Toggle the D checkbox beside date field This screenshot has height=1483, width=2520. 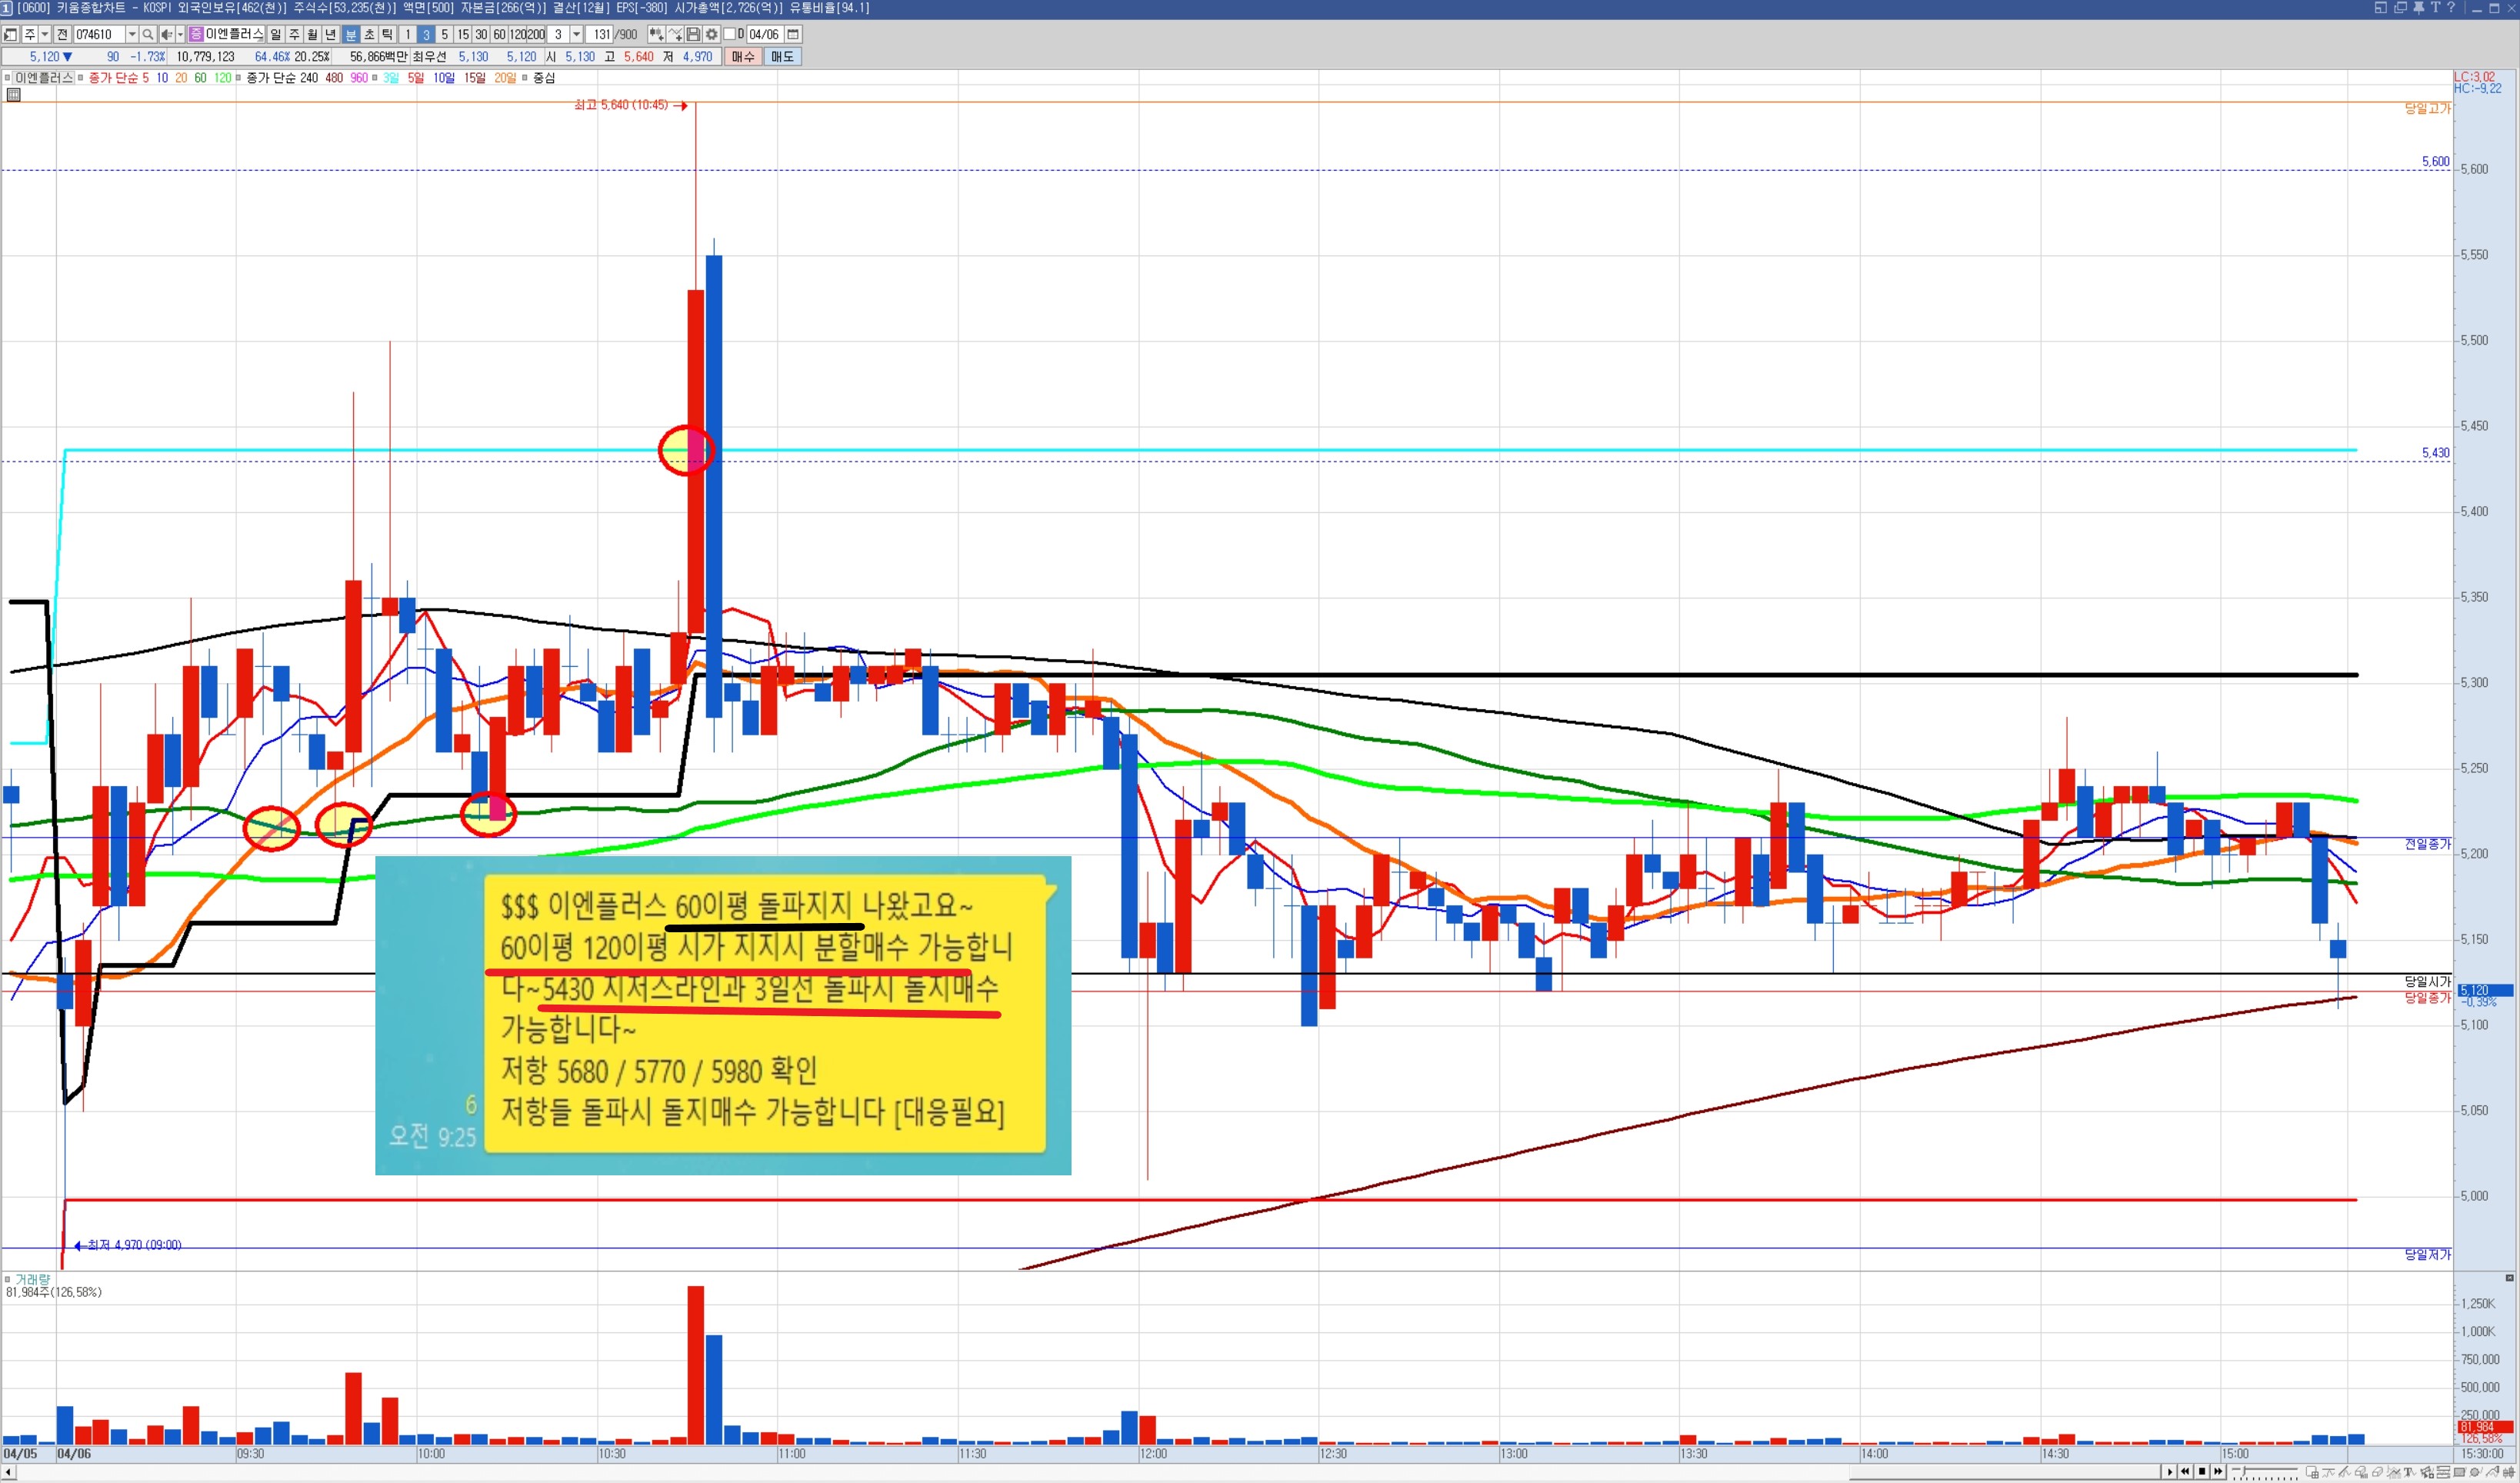coord(729,35)
